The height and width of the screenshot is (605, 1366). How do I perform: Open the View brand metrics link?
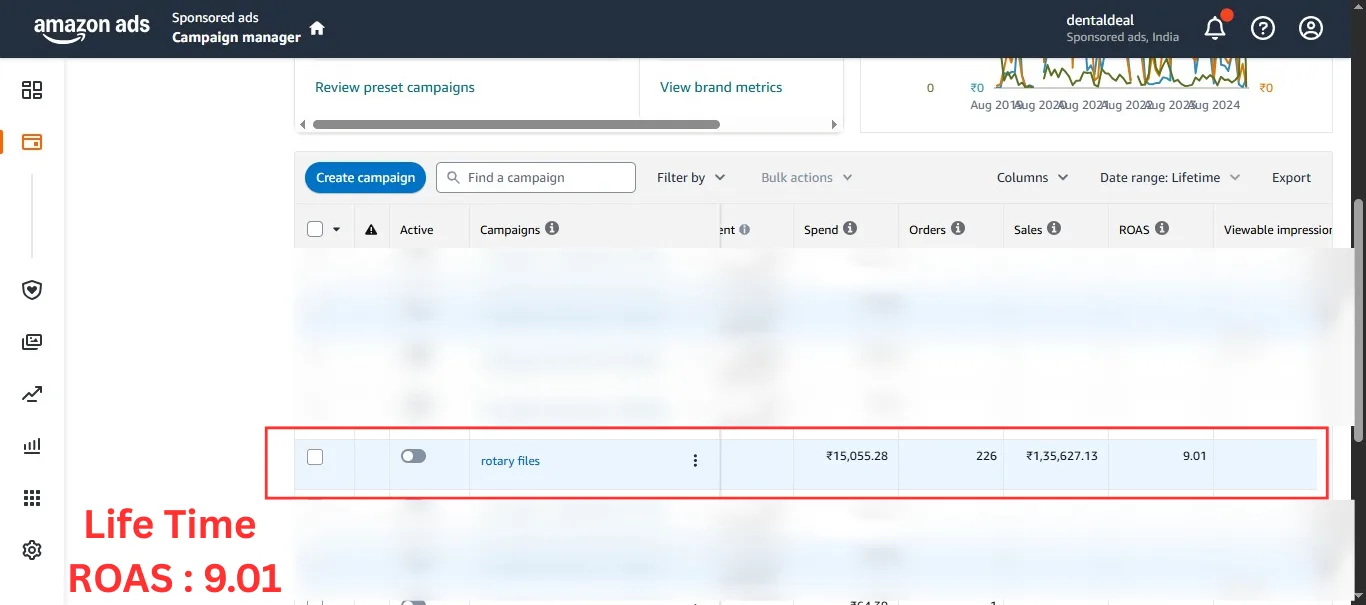pyautogui.click(x=721, y=87)
